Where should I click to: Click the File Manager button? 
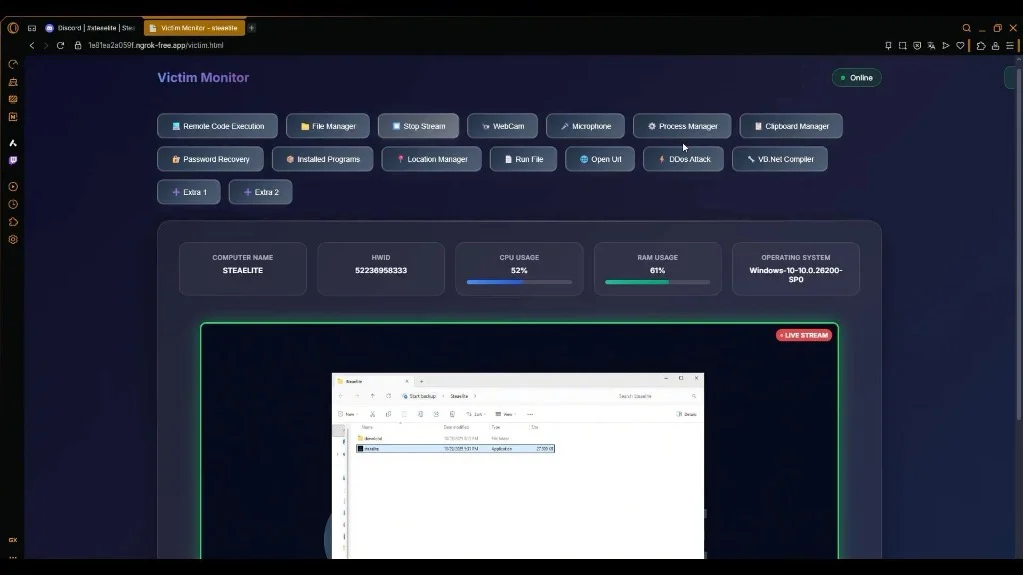[328, 126]
